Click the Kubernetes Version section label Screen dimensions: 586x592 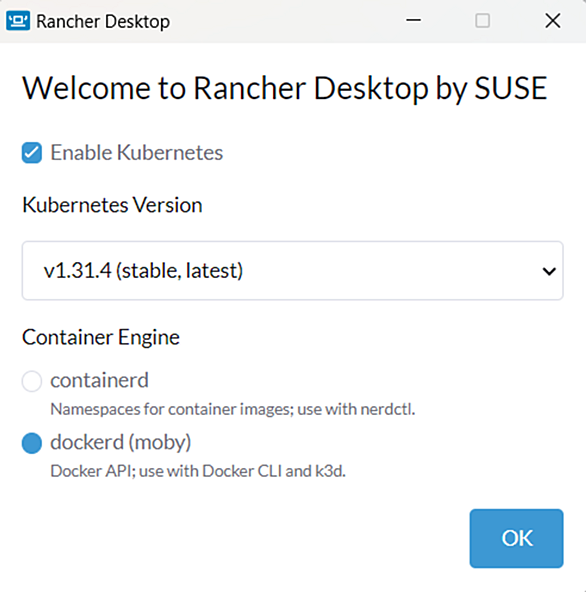pyautogui.click(x=113, y=205)
